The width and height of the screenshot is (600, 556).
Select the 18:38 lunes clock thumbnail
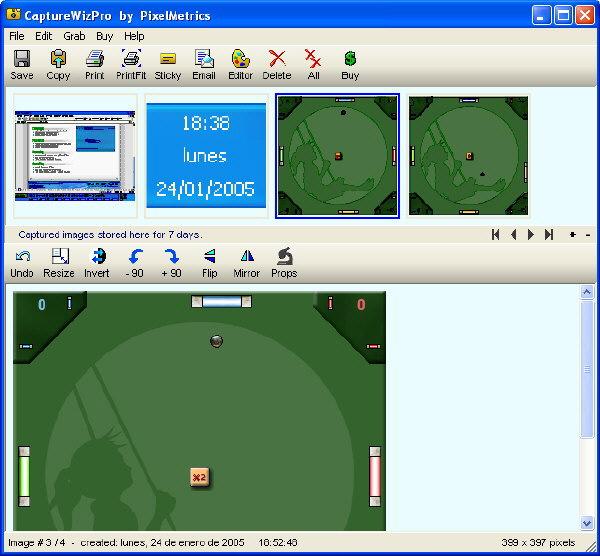[x=206, y=156]
